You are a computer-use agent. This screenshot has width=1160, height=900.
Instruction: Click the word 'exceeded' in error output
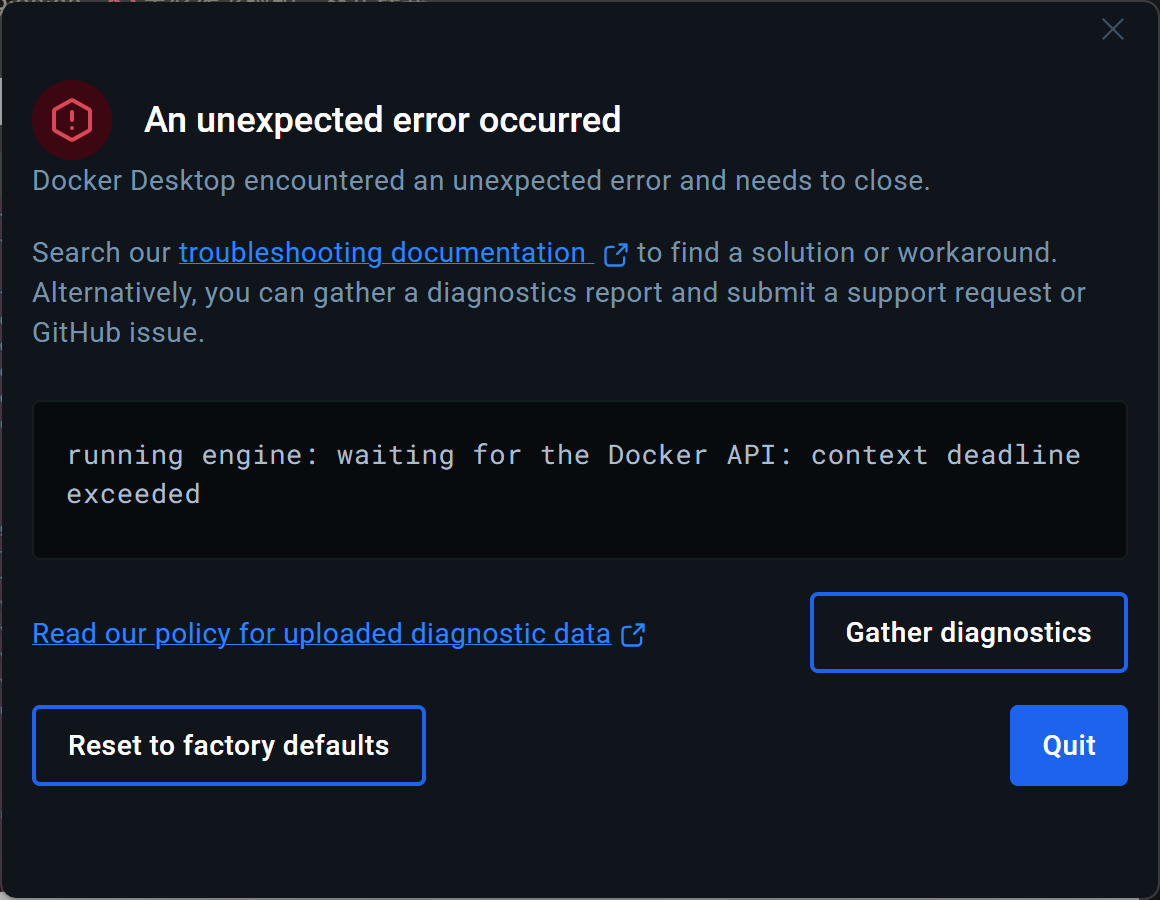[133, 494]
